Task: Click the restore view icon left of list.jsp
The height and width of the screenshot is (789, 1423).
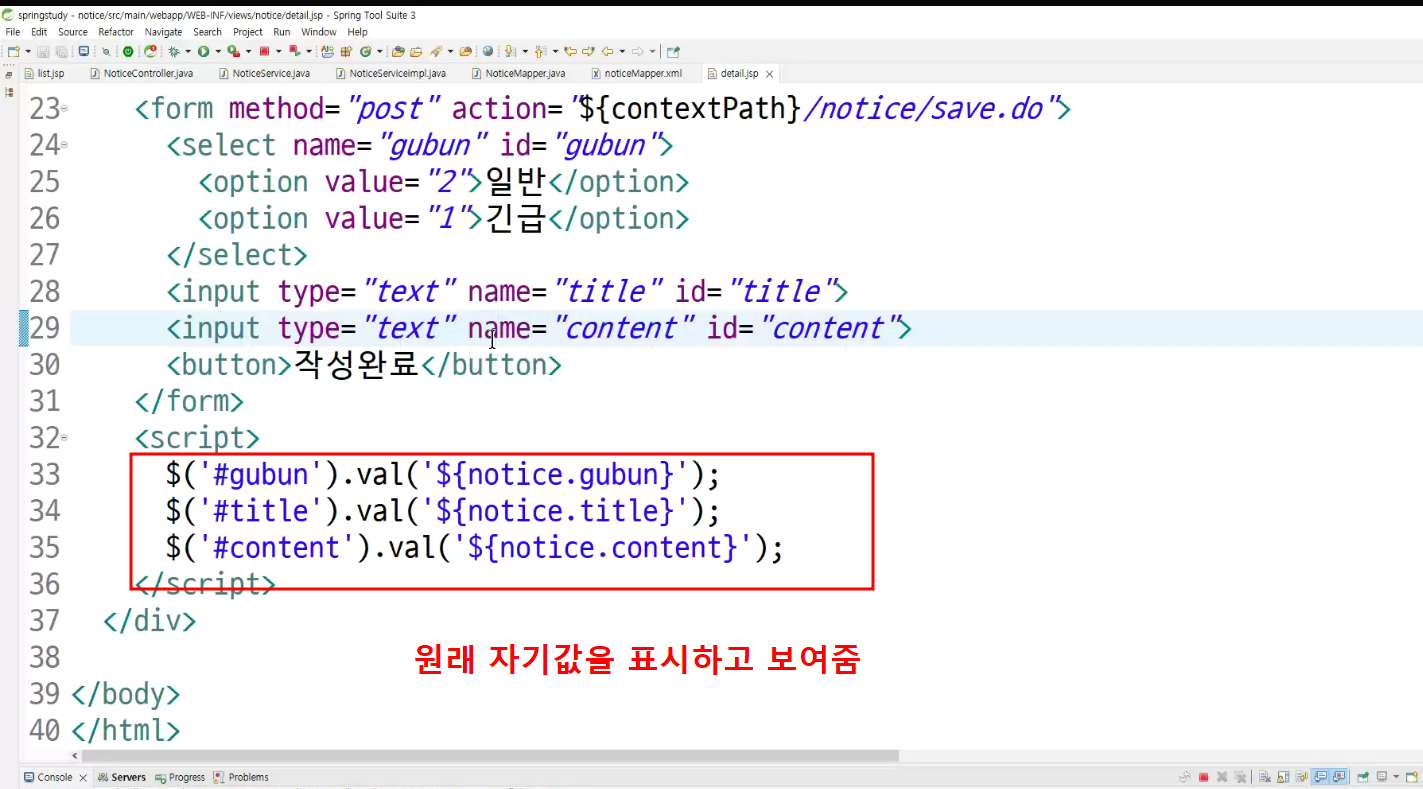Action: tap(8, 73)
